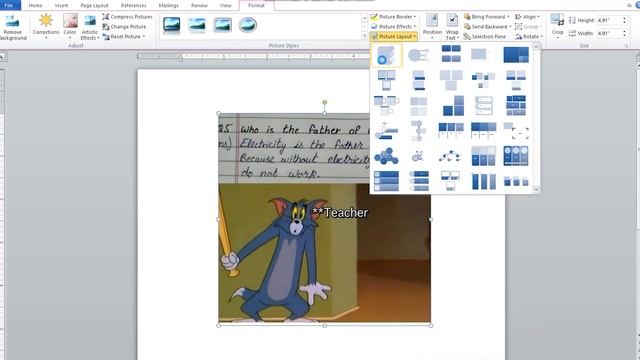Decrease picture Height with down arrow

coord(624,22)
